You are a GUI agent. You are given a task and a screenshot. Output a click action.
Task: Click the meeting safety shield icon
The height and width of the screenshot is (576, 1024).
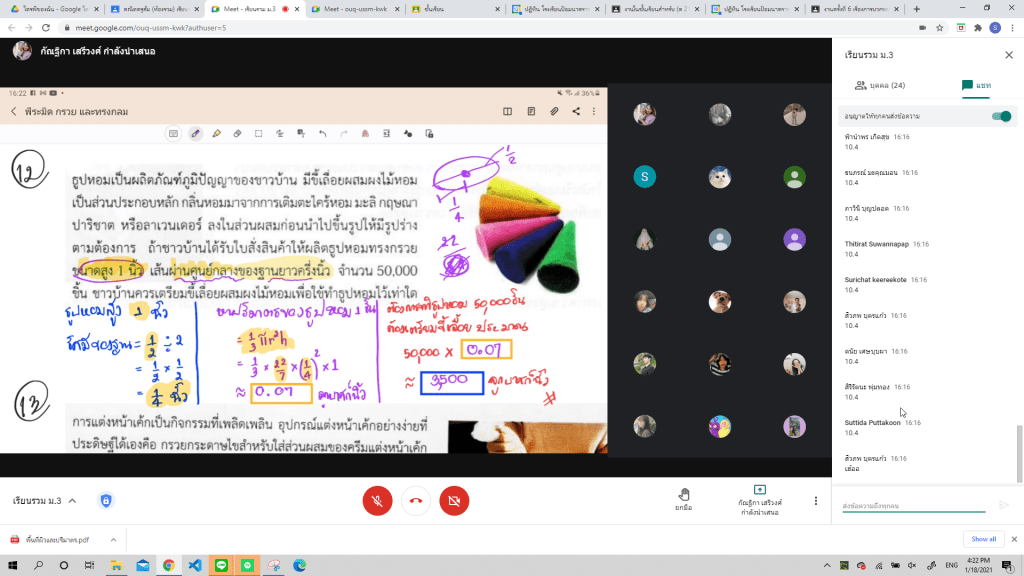[106, 500]
